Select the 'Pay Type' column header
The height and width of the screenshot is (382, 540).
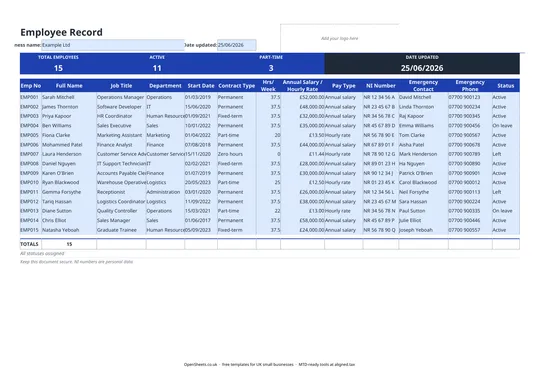point(343,86)
